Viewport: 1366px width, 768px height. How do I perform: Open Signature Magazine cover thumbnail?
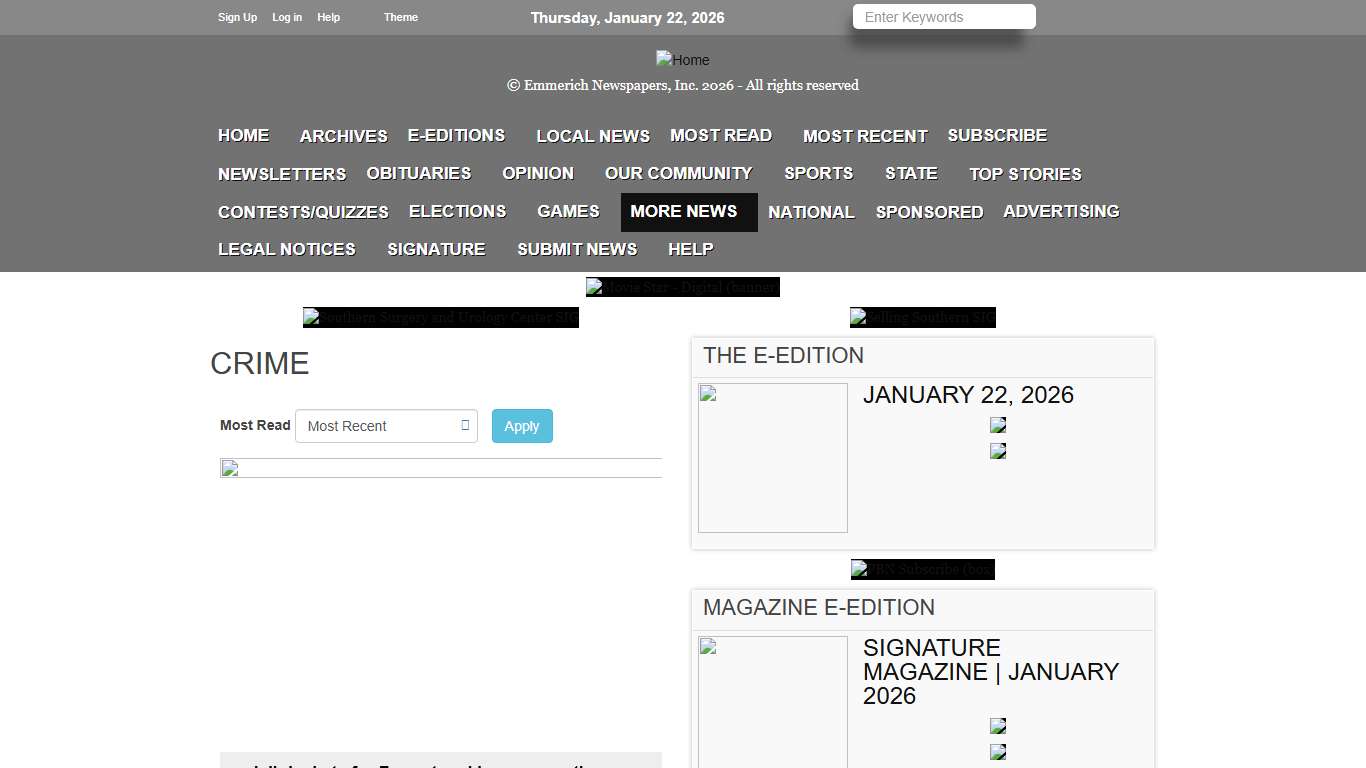[772, 702]
